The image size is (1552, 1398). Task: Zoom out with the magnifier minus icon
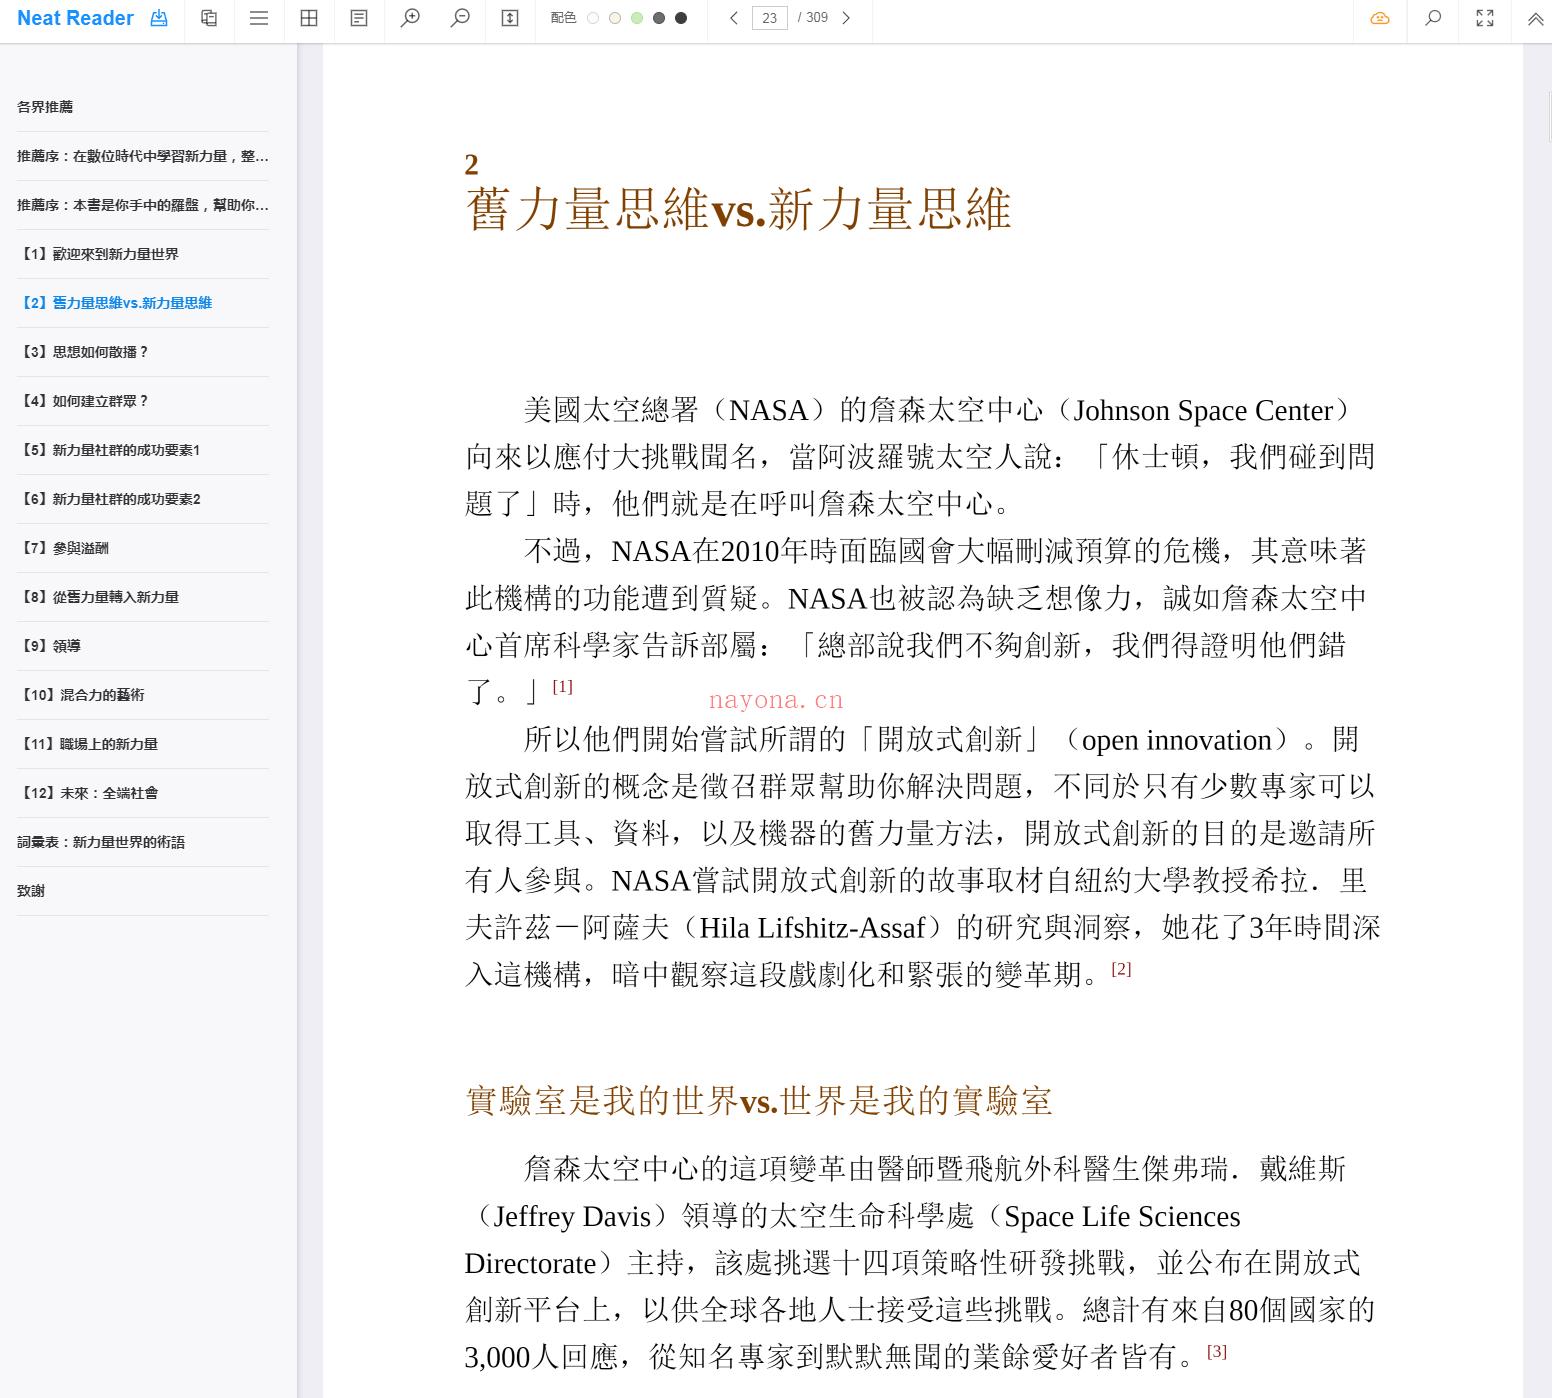click(460, 18)
